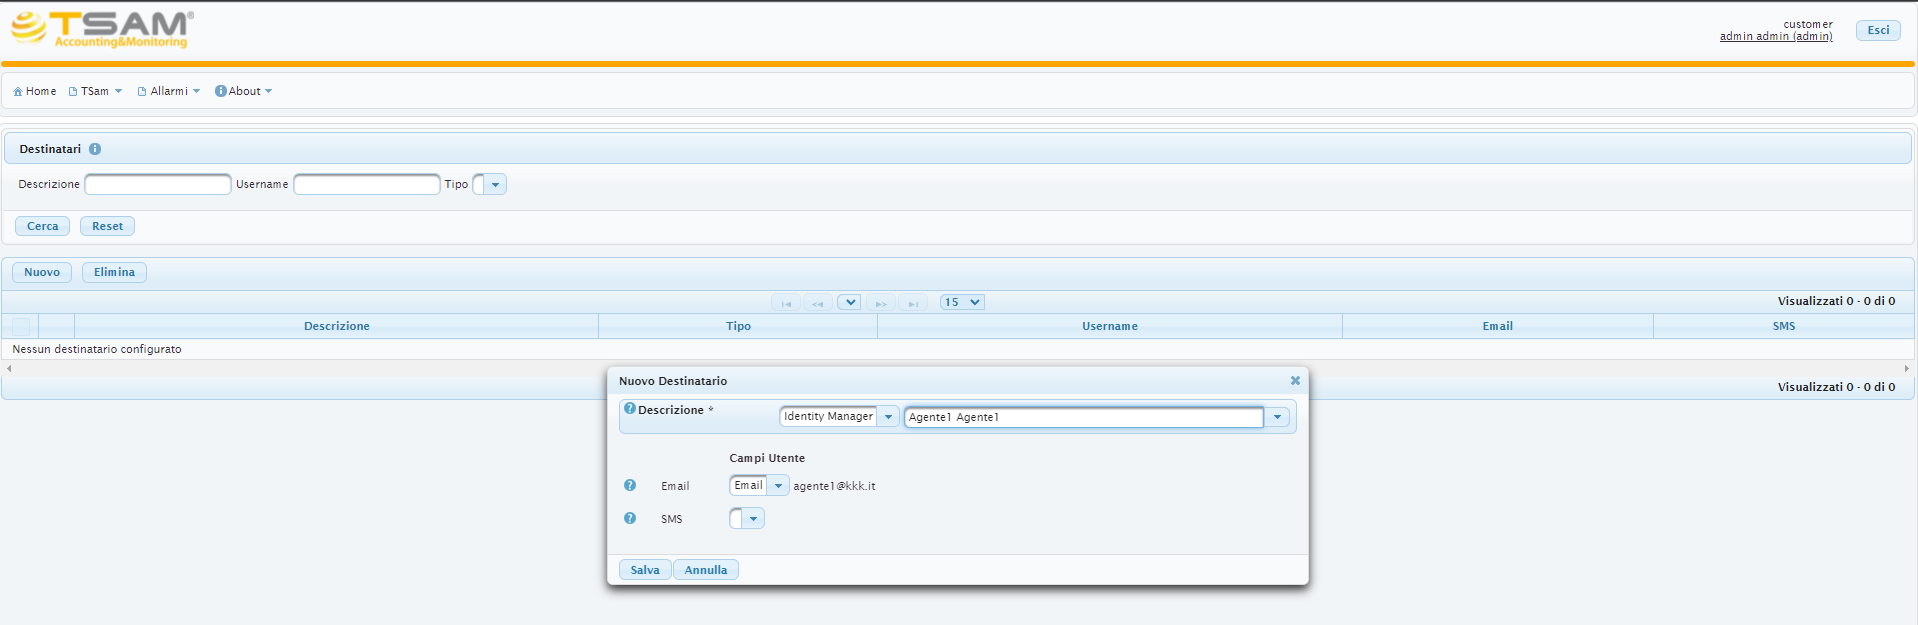Click the Salva button
The width and height of the screenshot is (1918, 625).
tap(645, 570)
